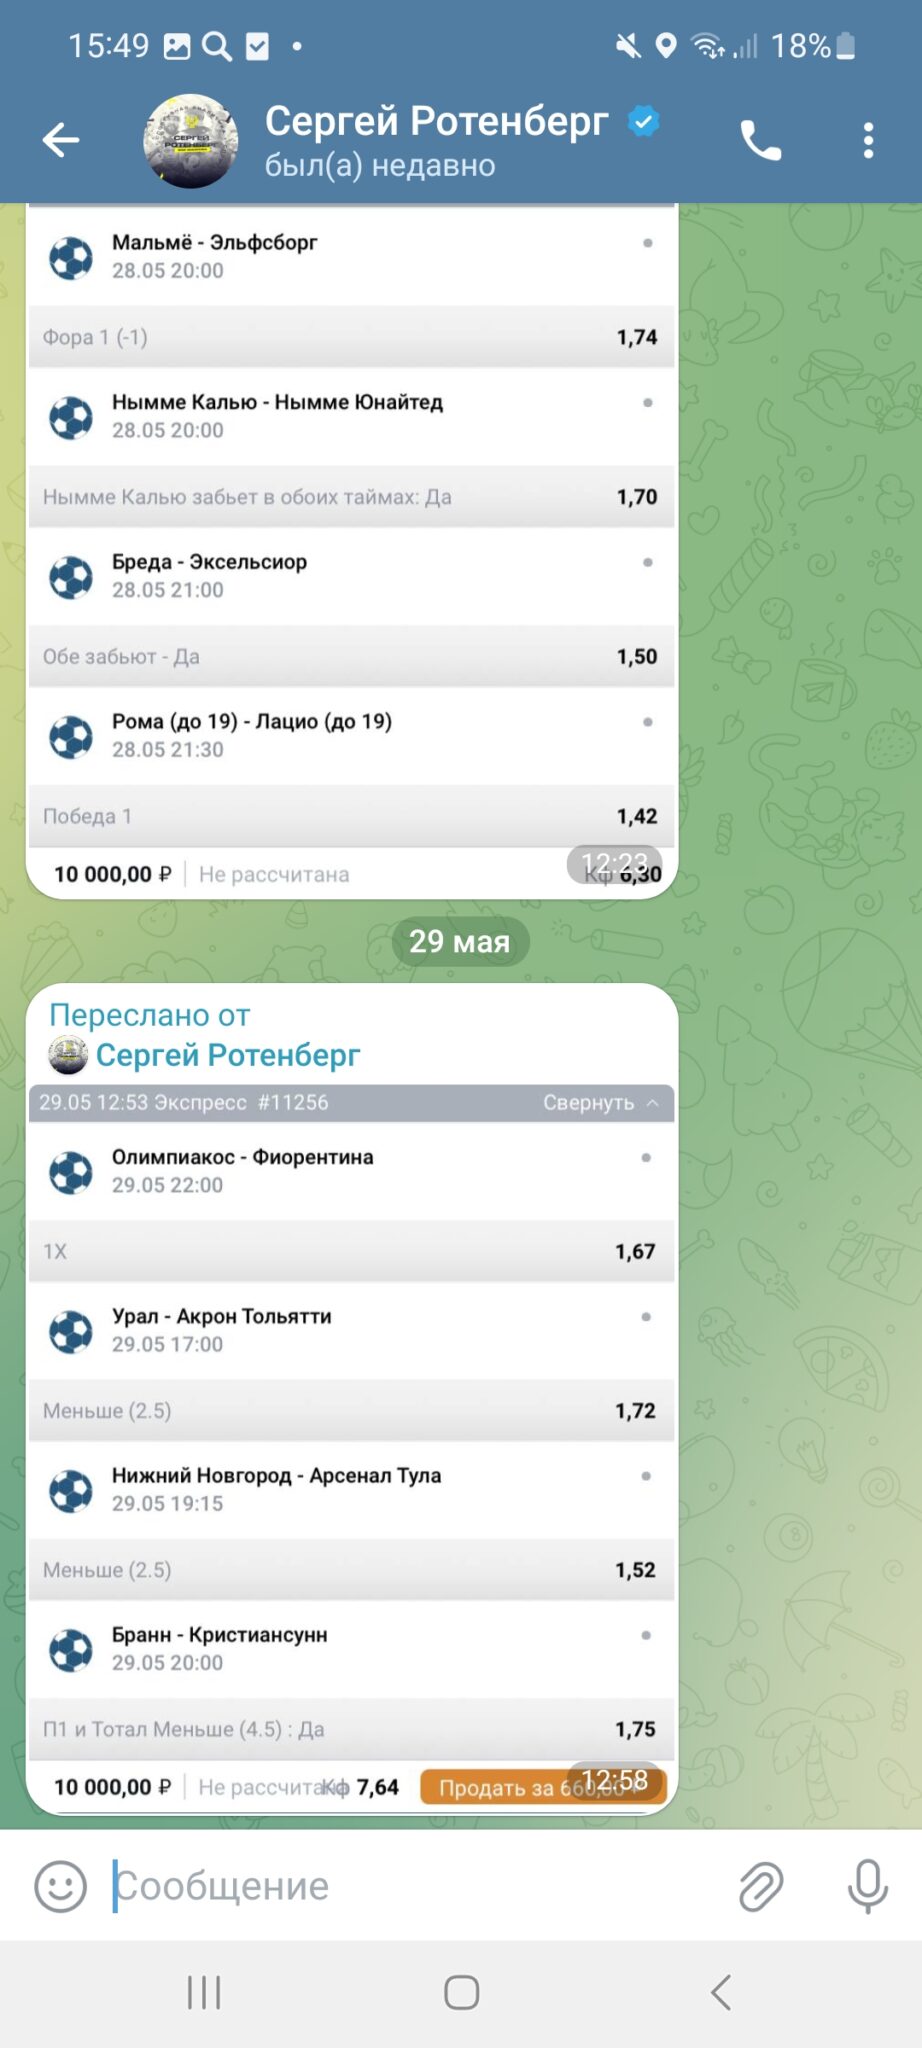Collapse the express bet with Свернуть
The image size is (922, 2048).
(x=600, y=1102)
